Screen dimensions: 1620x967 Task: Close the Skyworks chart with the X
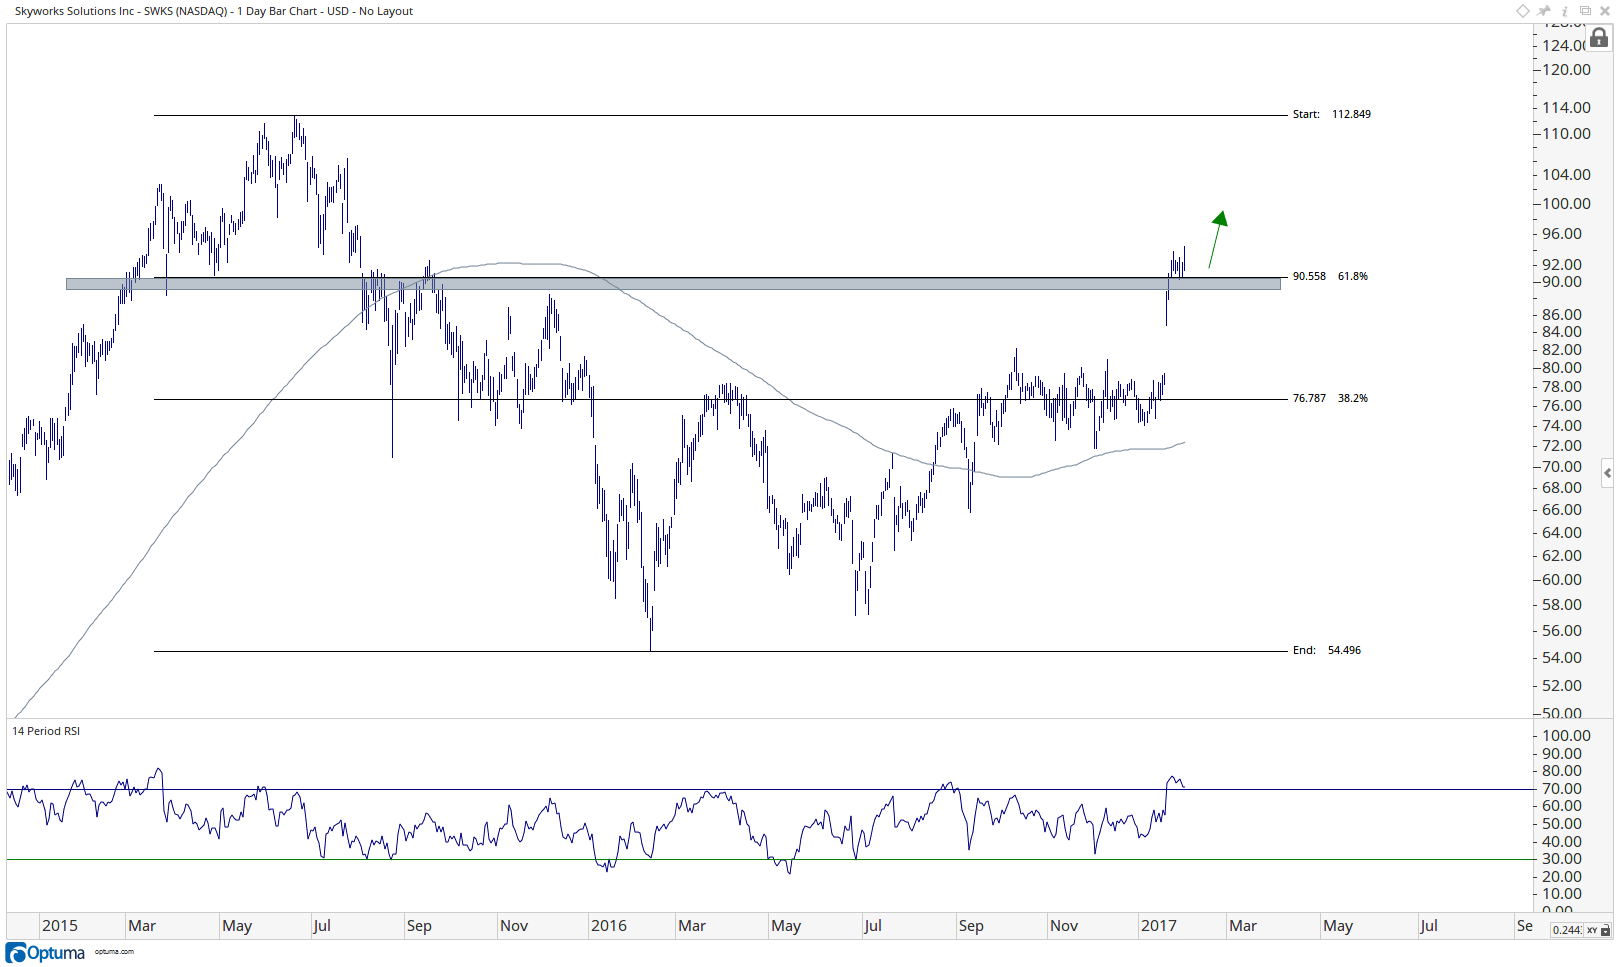point(1604,11)
